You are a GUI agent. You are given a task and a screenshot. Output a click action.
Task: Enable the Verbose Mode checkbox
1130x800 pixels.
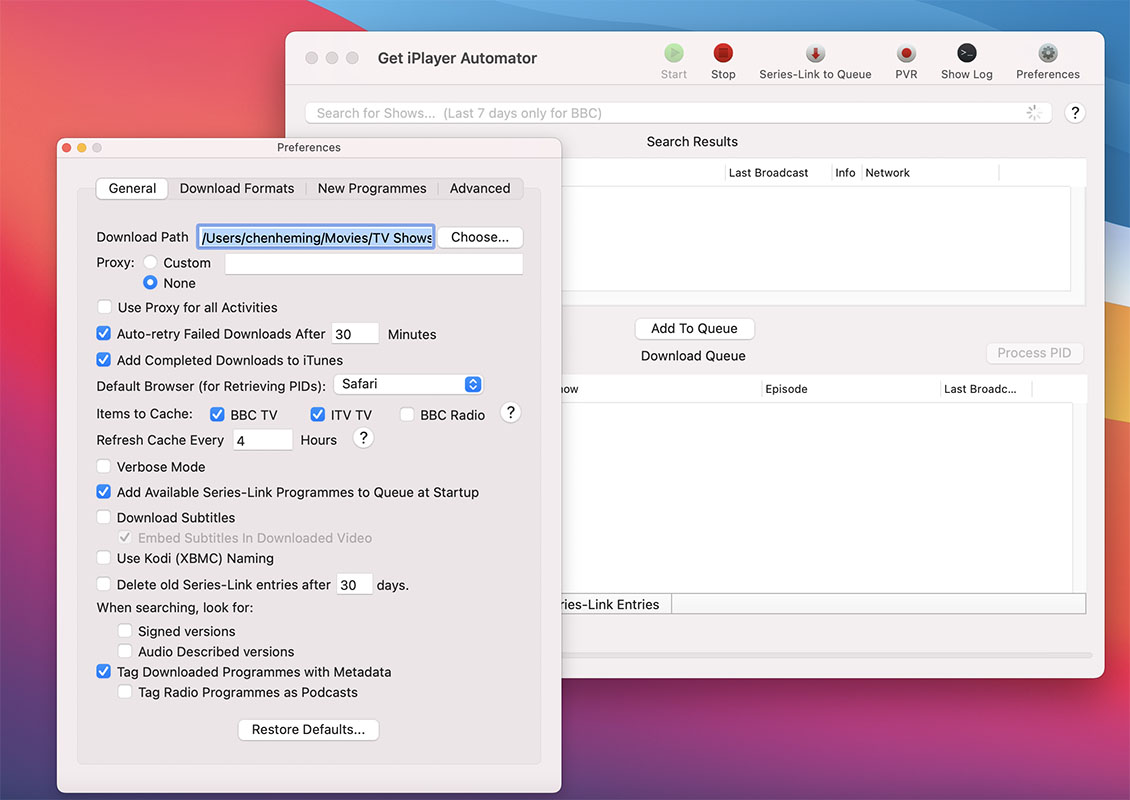pos(104,467)
